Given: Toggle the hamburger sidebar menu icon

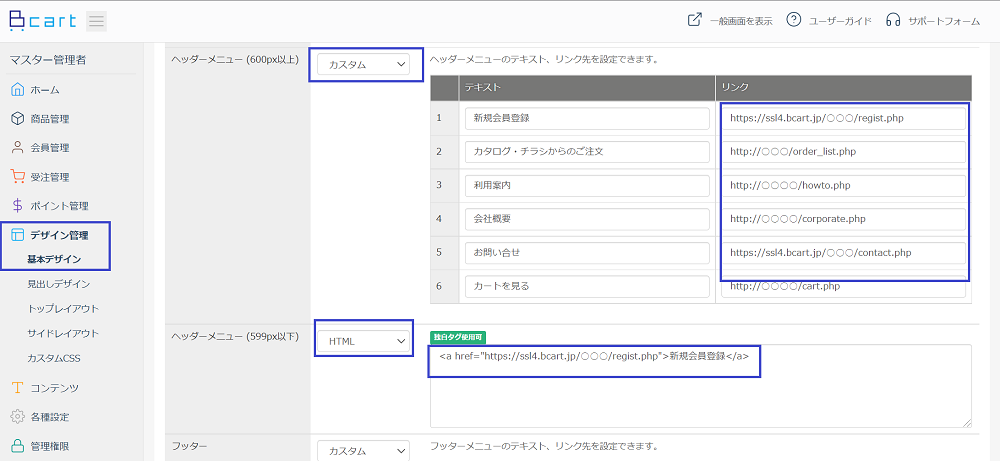Looking at the screenshot, I should click(96, 21).
